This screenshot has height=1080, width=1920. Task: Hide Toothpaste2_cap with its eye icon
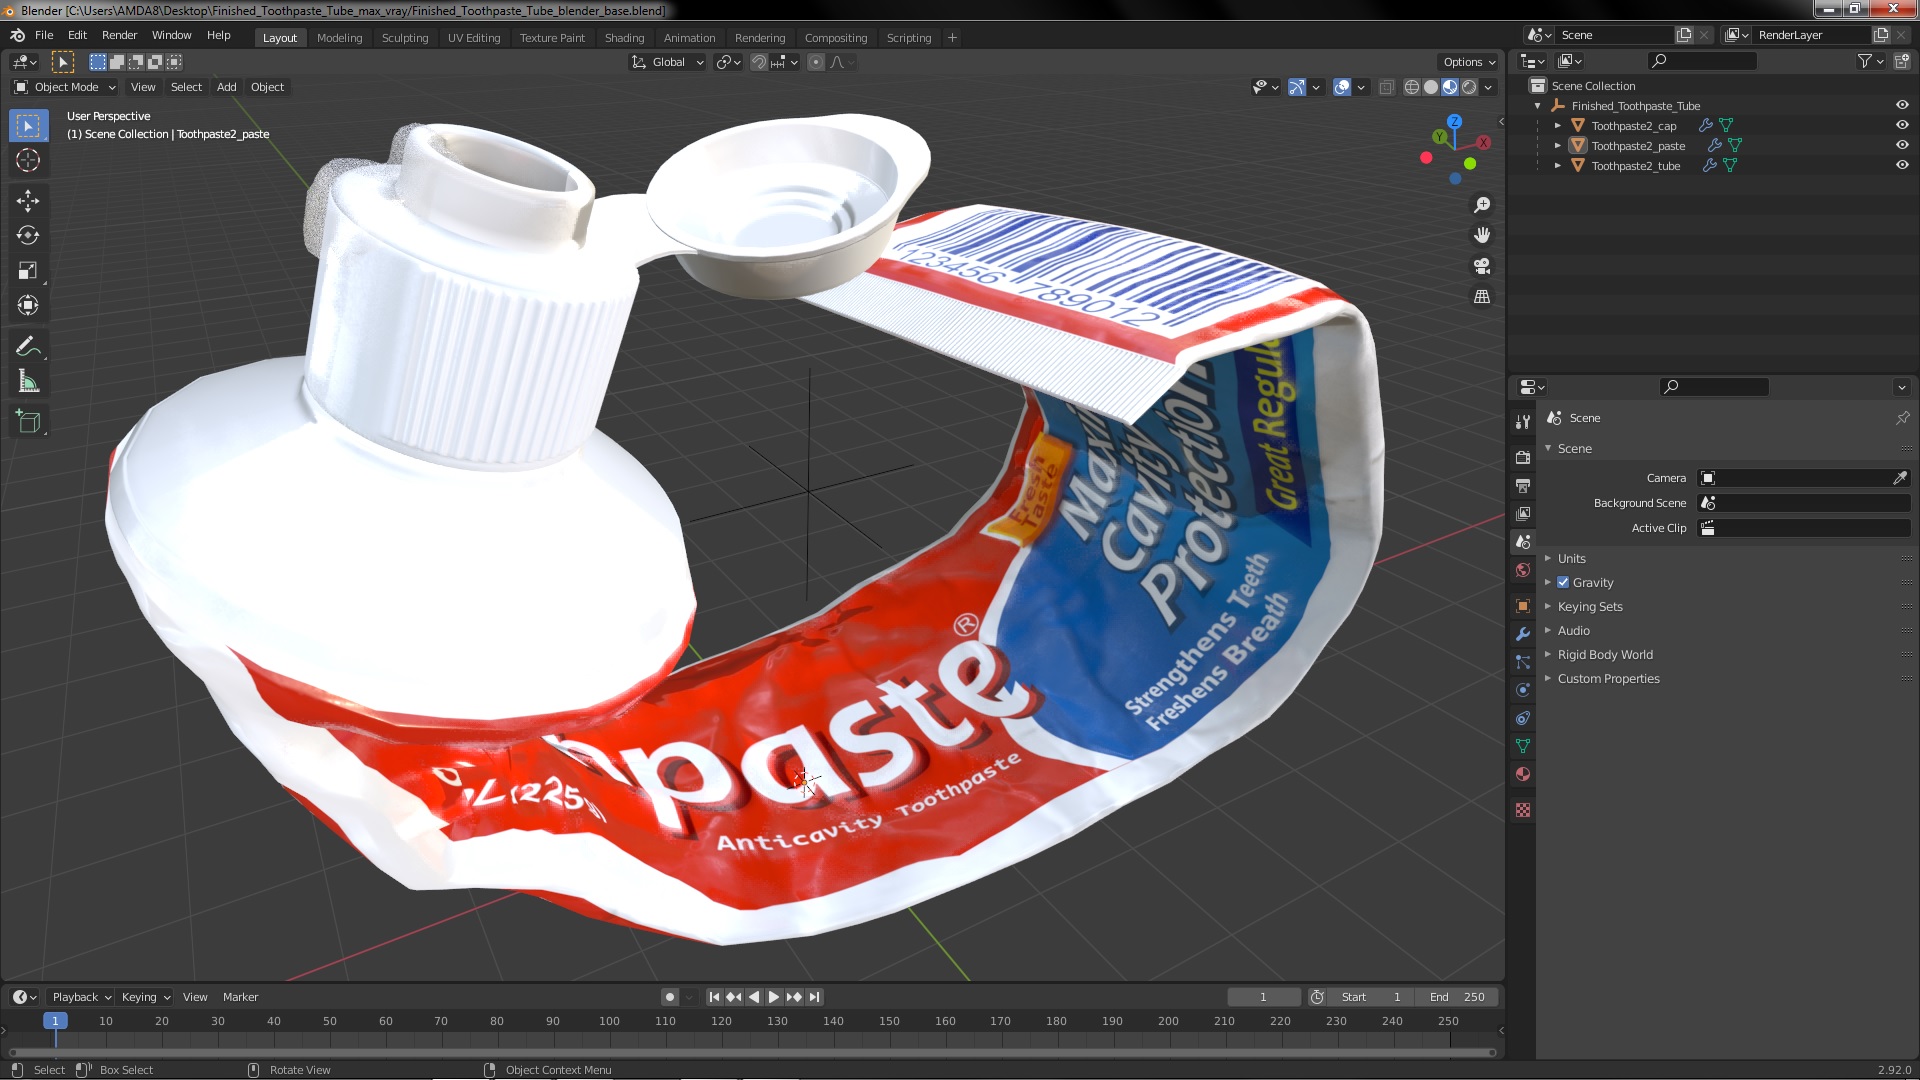click(1902, 125)
